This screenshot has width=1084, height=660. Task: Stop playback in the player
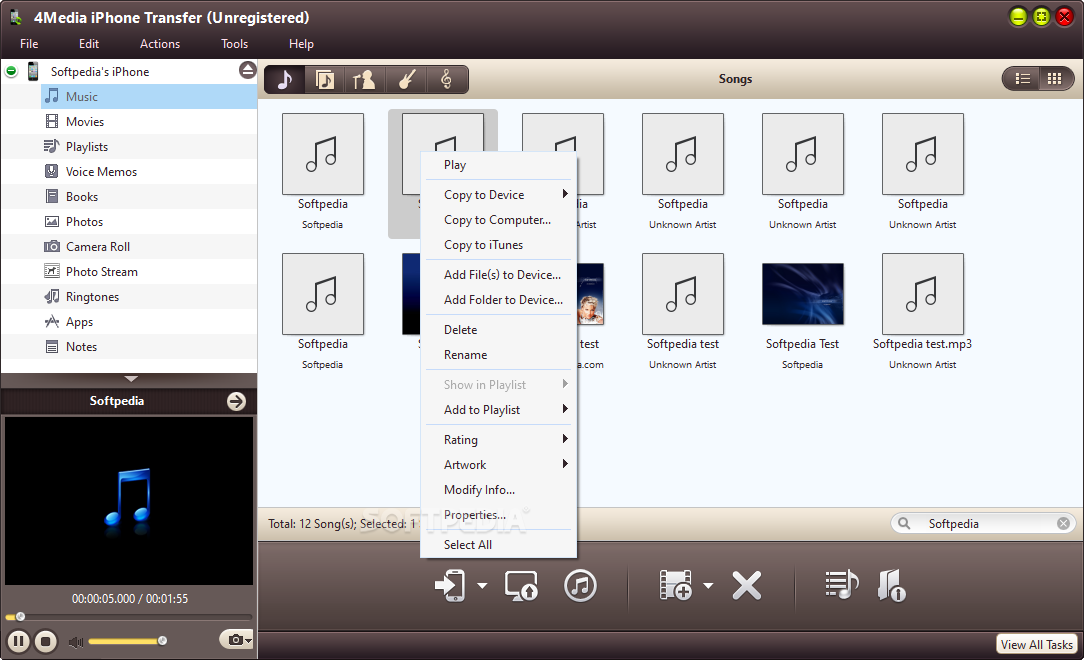46,641
